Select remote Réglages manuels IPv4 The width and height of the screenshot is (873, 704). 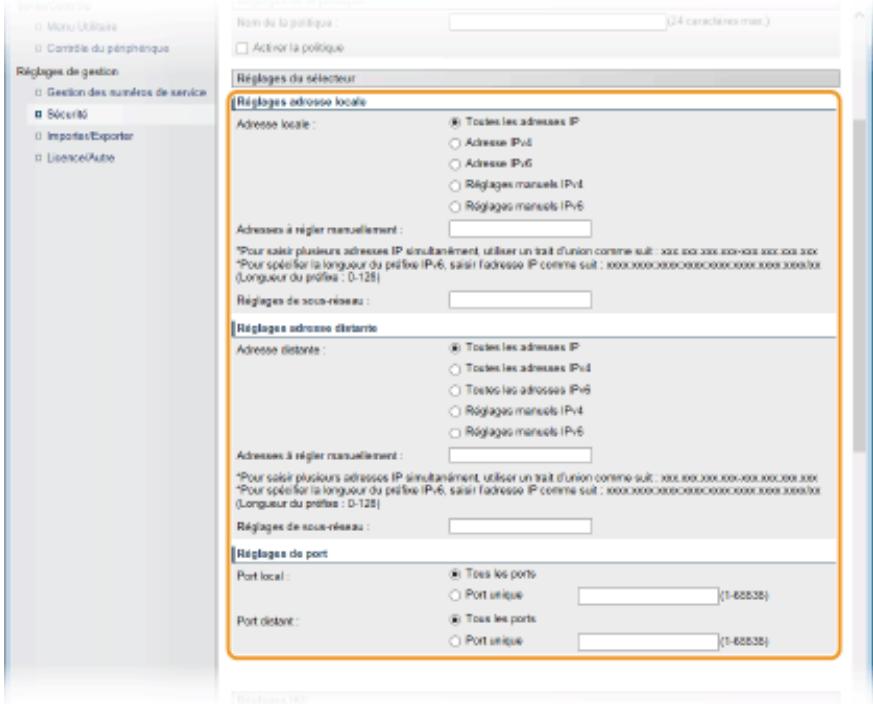[x=455, y=411]
